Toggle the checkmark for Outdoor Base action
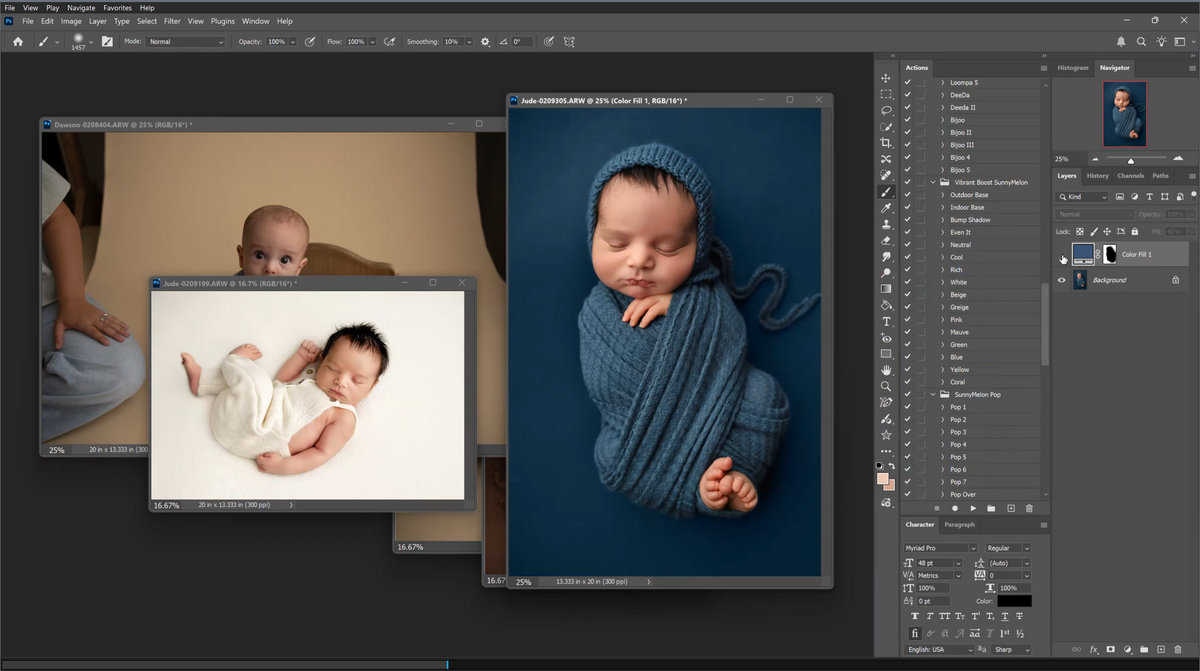The image size is (1200, 671). [x=907, y=195]
